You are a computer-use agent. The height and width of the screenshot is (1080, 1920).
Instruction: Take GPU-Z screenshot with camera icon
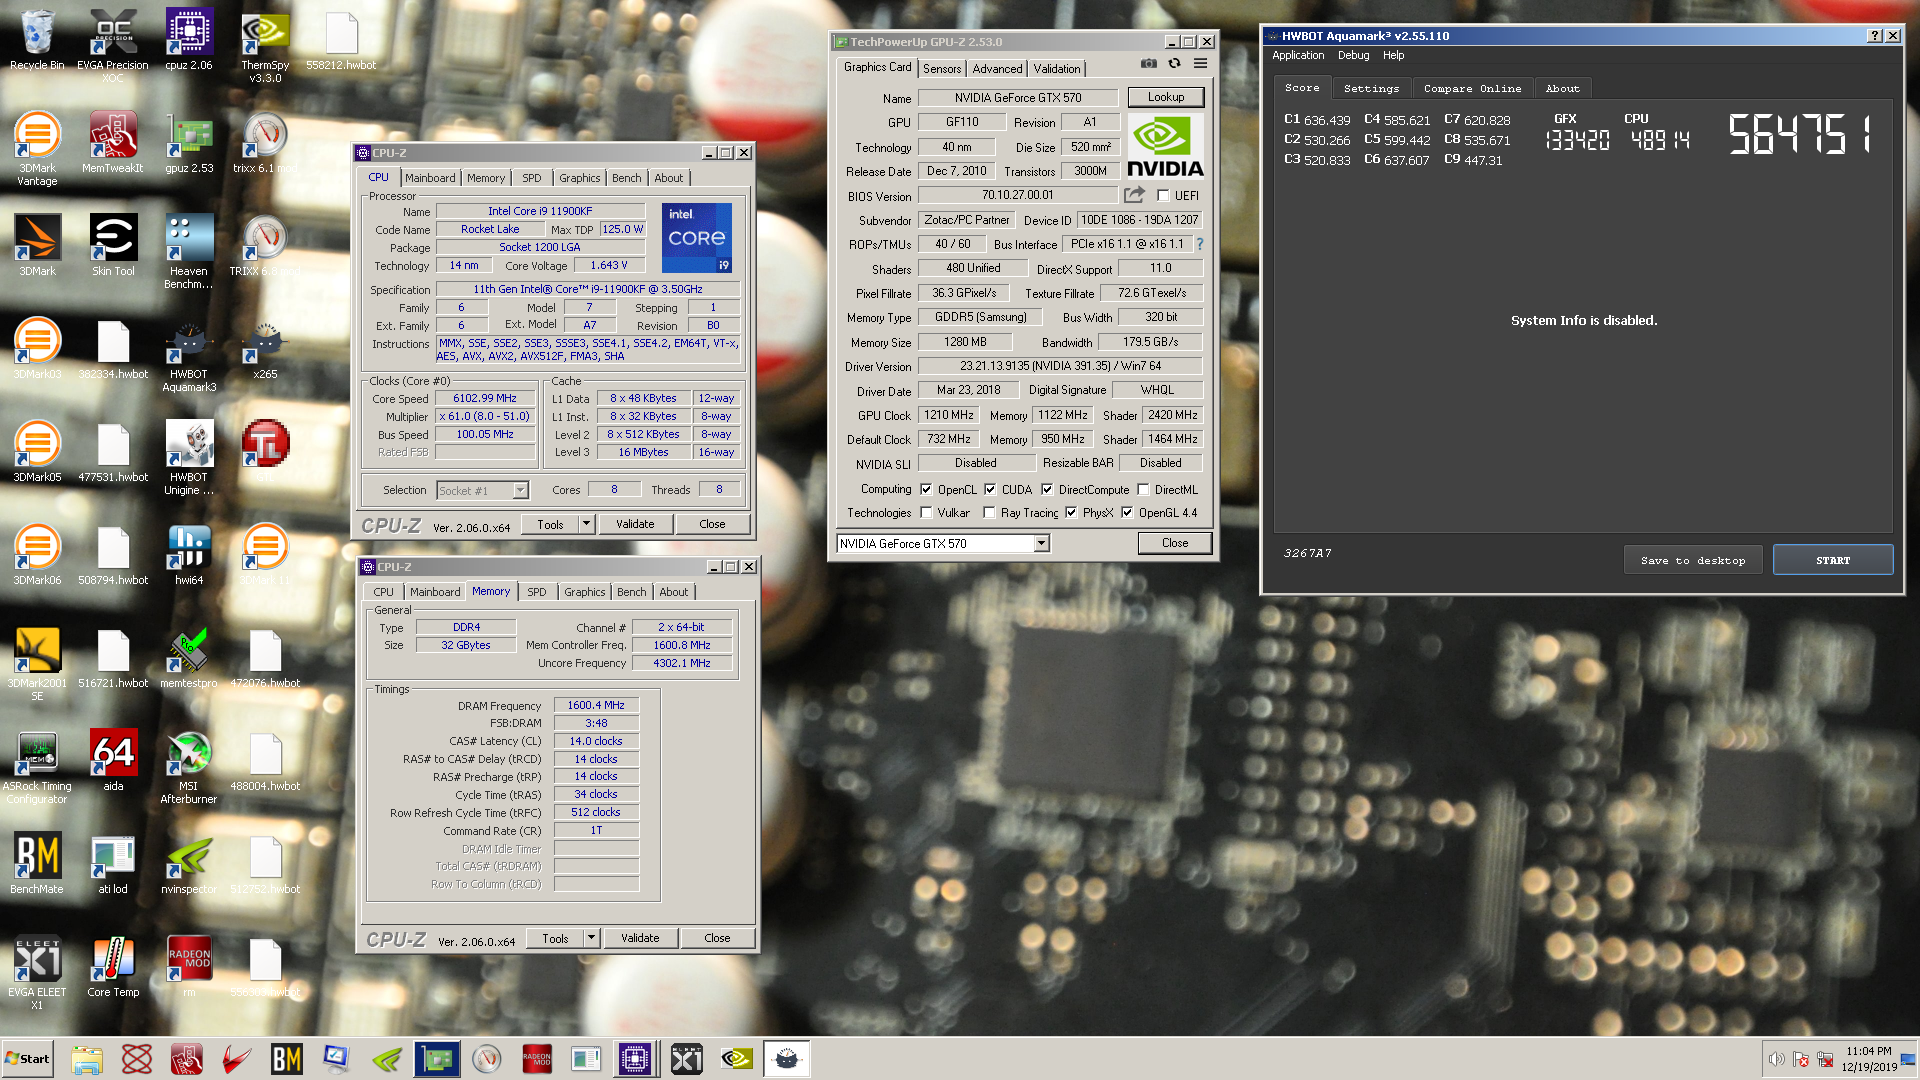[x=1149, y=63]
